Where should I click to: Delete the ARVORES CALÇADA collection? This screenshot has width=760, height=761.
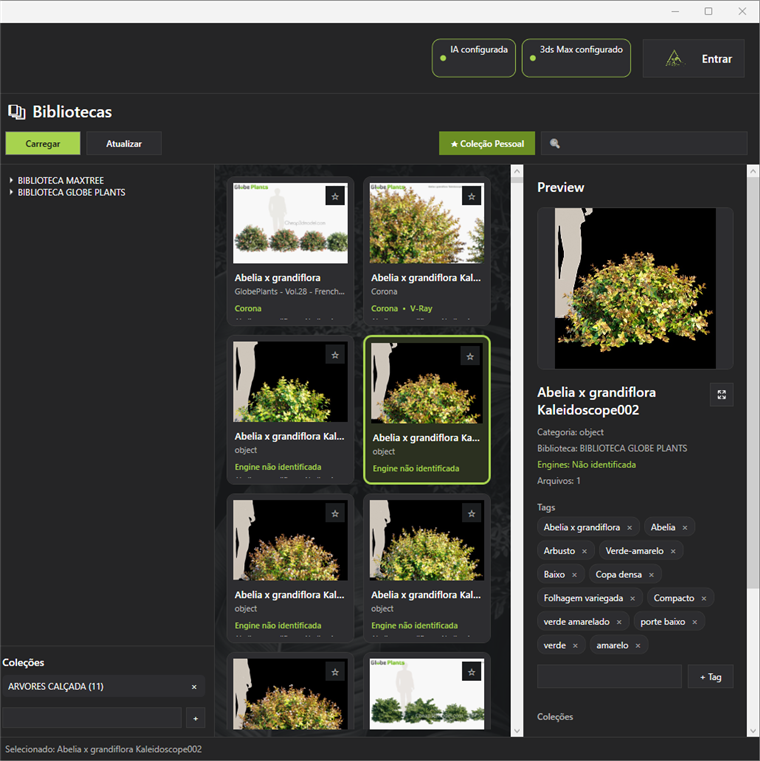(194, 687)
